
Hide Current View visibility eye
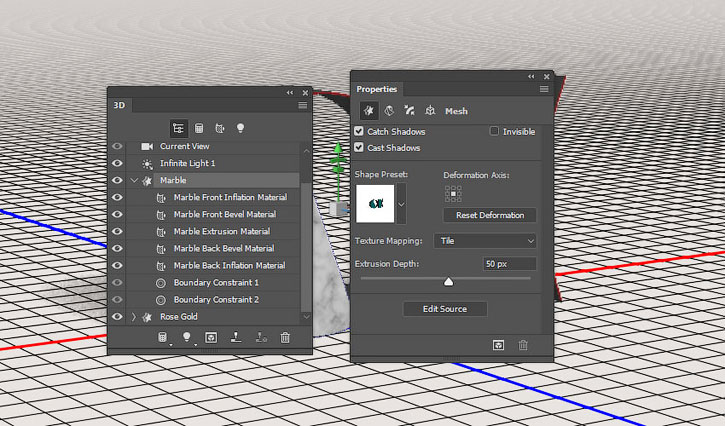117,146
